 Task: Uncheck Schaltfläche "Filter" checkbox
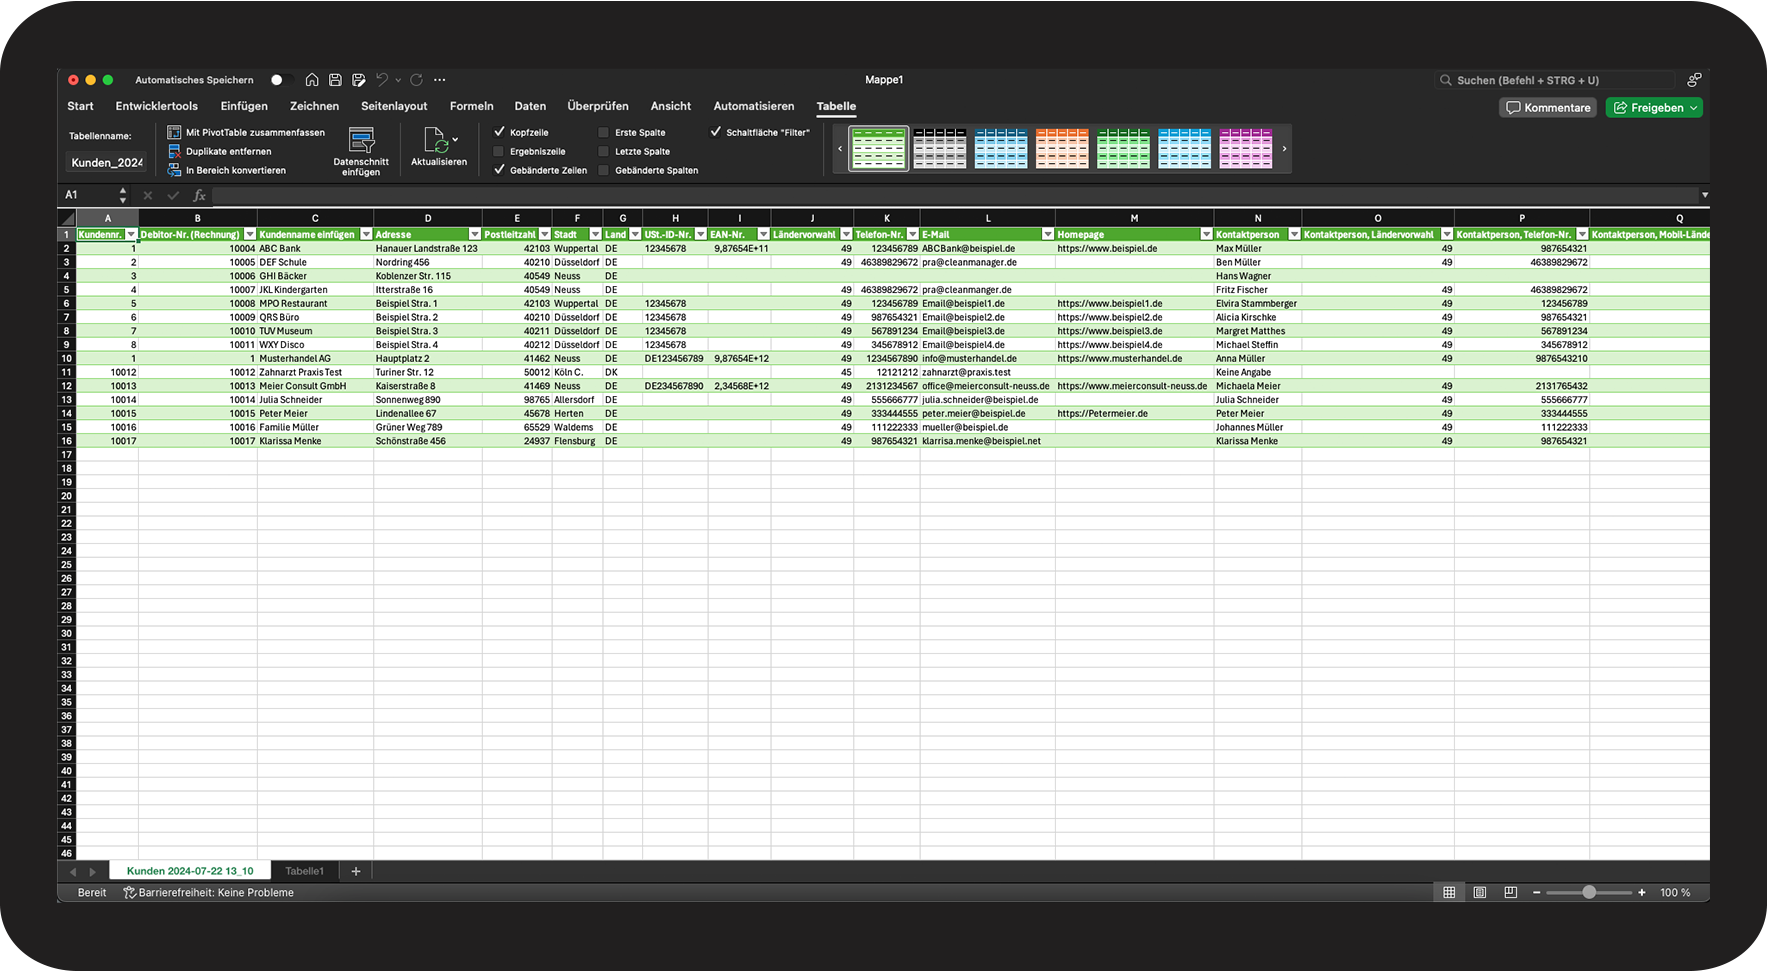pos(716,132)
